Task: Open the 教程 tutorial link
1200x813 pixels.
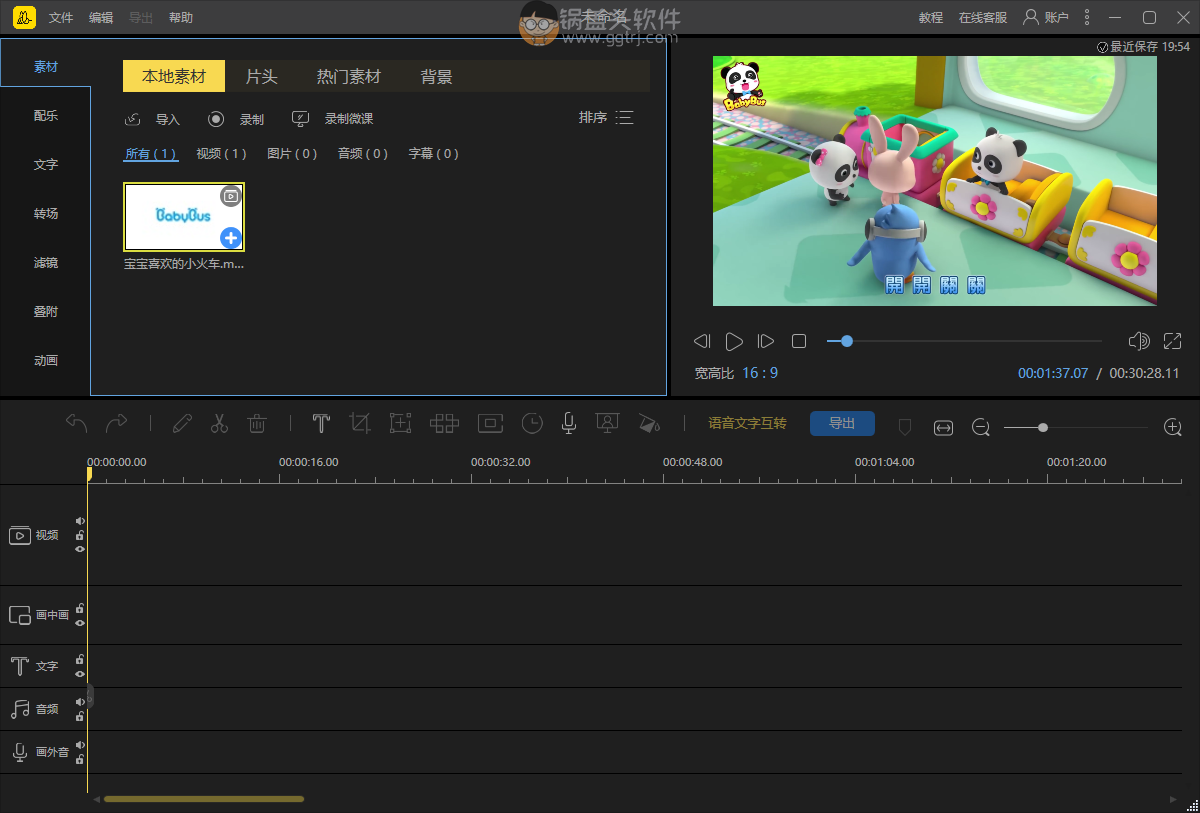Action: pyautogui.click(x=931, y=18)
